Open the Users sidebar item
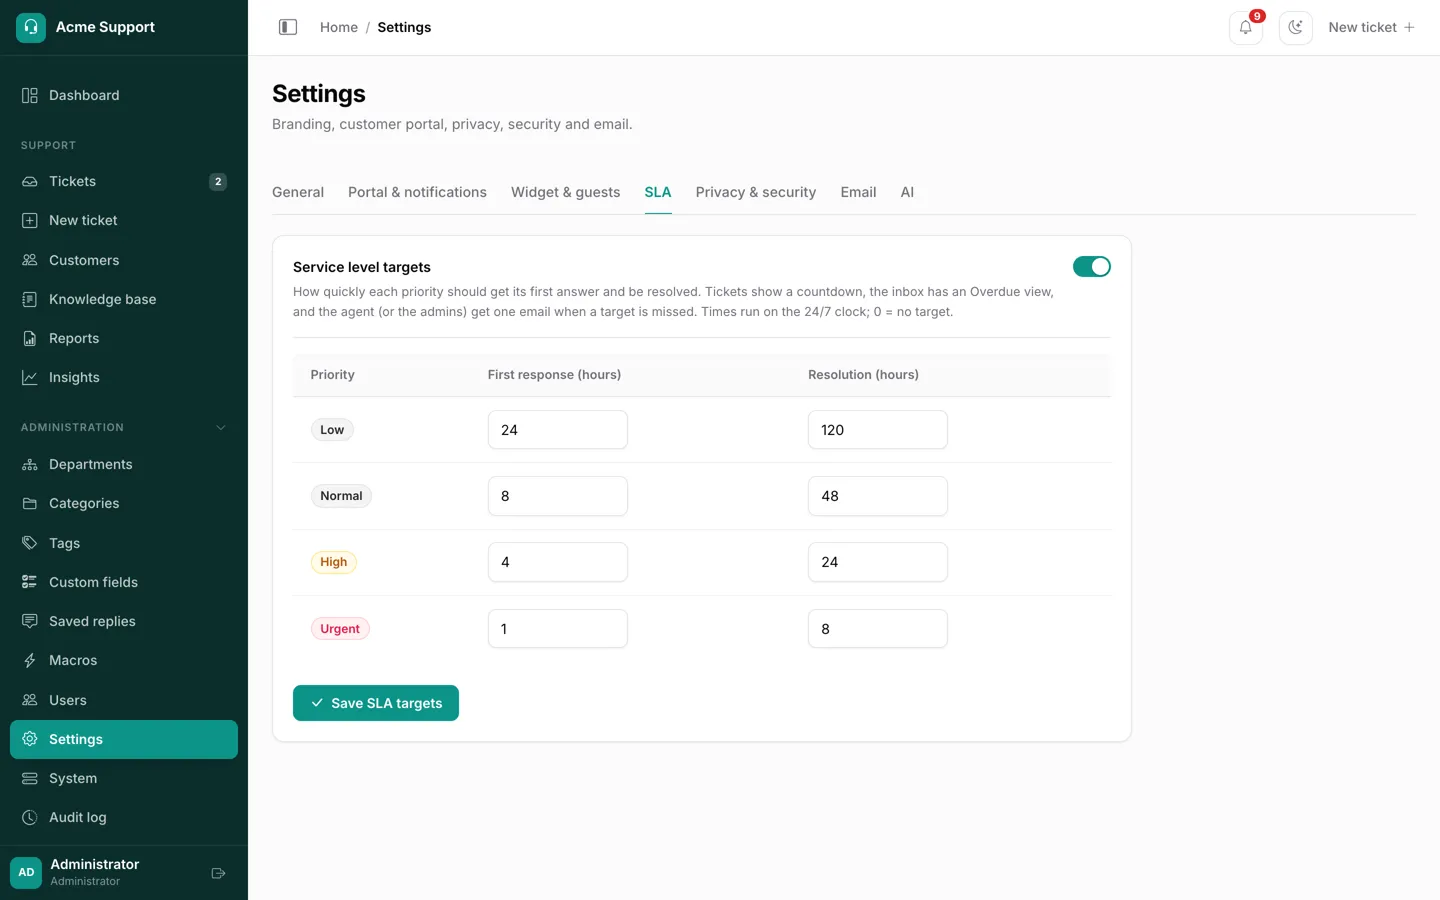The width and height of the screenshot is (1440, 900). (124, 700)
